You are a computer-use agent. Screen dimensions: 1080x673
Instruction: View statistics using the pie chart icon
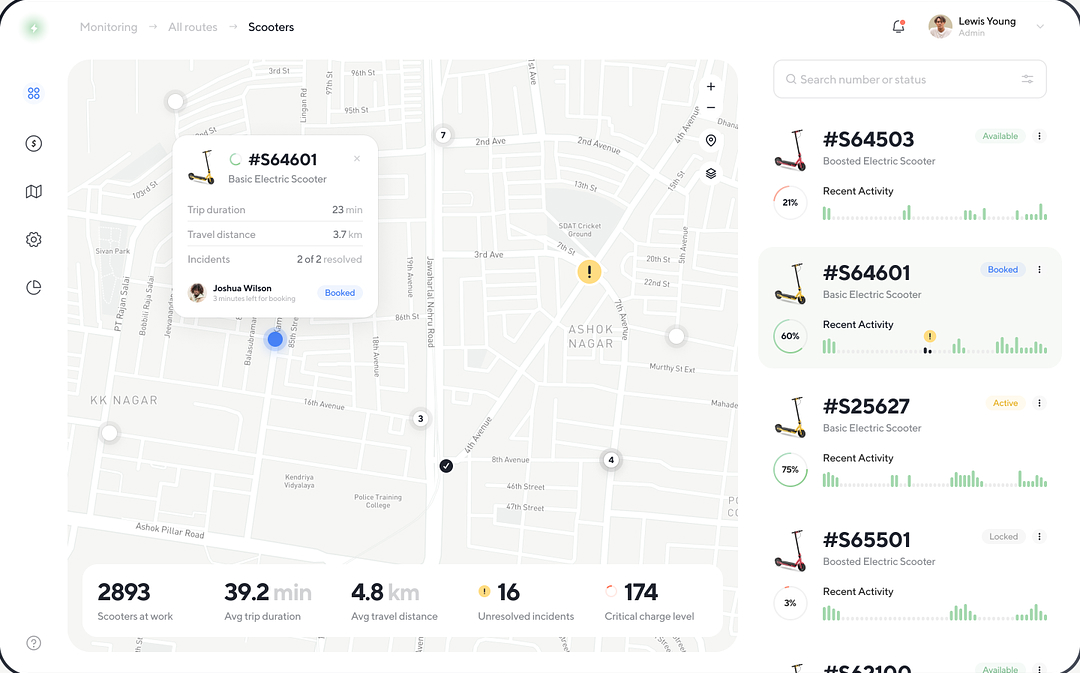(x=33, y=287)
